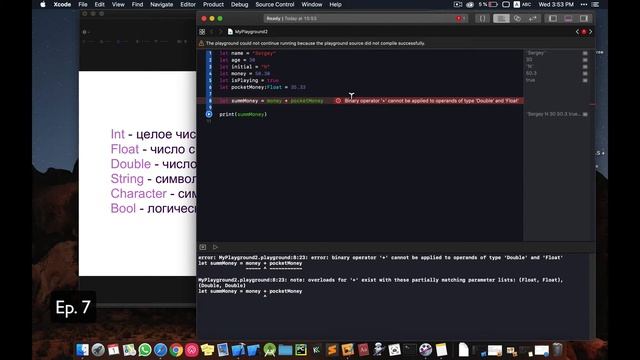Image resolution: width=640 pixels, height=360 pixels.
Task: Open the Find menu
Action: (137, 4)
